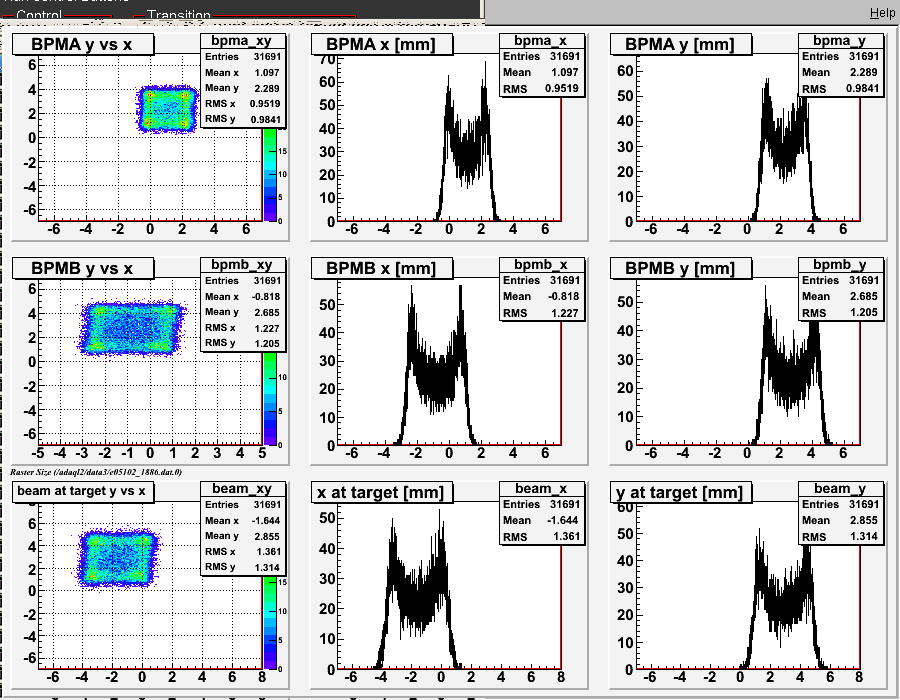Click the beam at target scatter distribution
The width and height of the screenshot is (900, 700).
coord(118,558)
